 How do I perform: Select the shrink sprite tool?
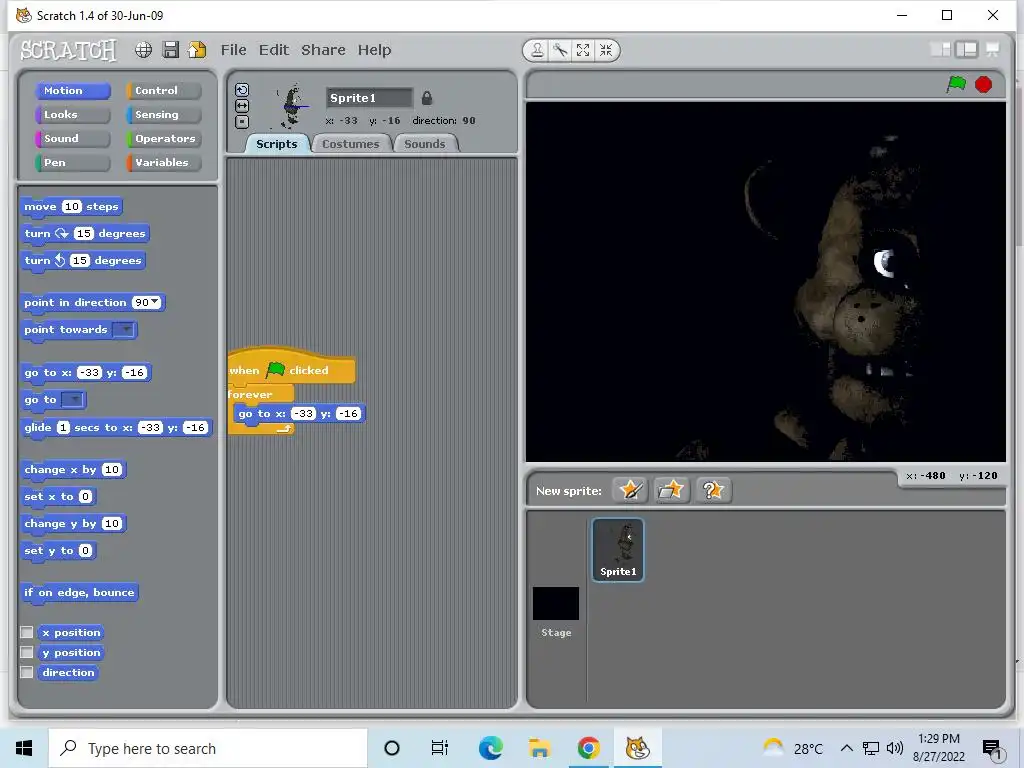point(606,50)
